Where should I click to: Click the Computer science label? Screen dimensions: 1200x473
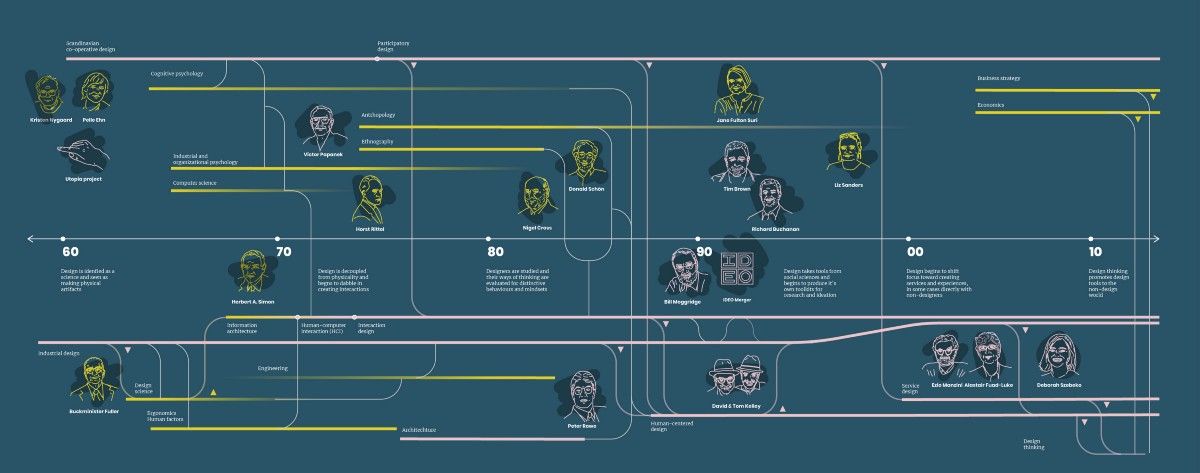point(194,183)
